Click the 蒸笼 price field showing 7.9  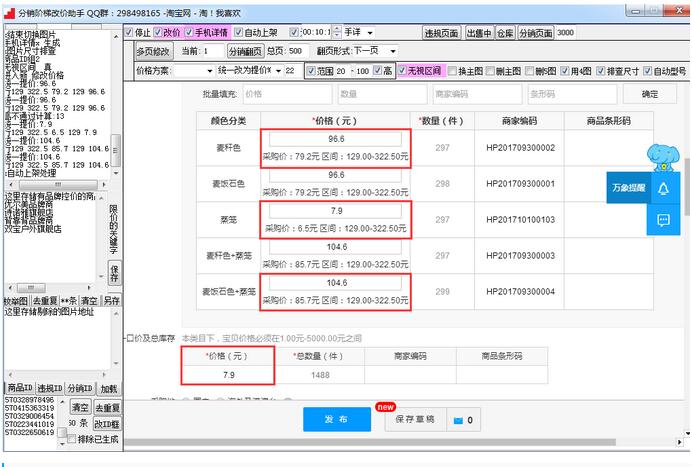[x=336, y=211]
